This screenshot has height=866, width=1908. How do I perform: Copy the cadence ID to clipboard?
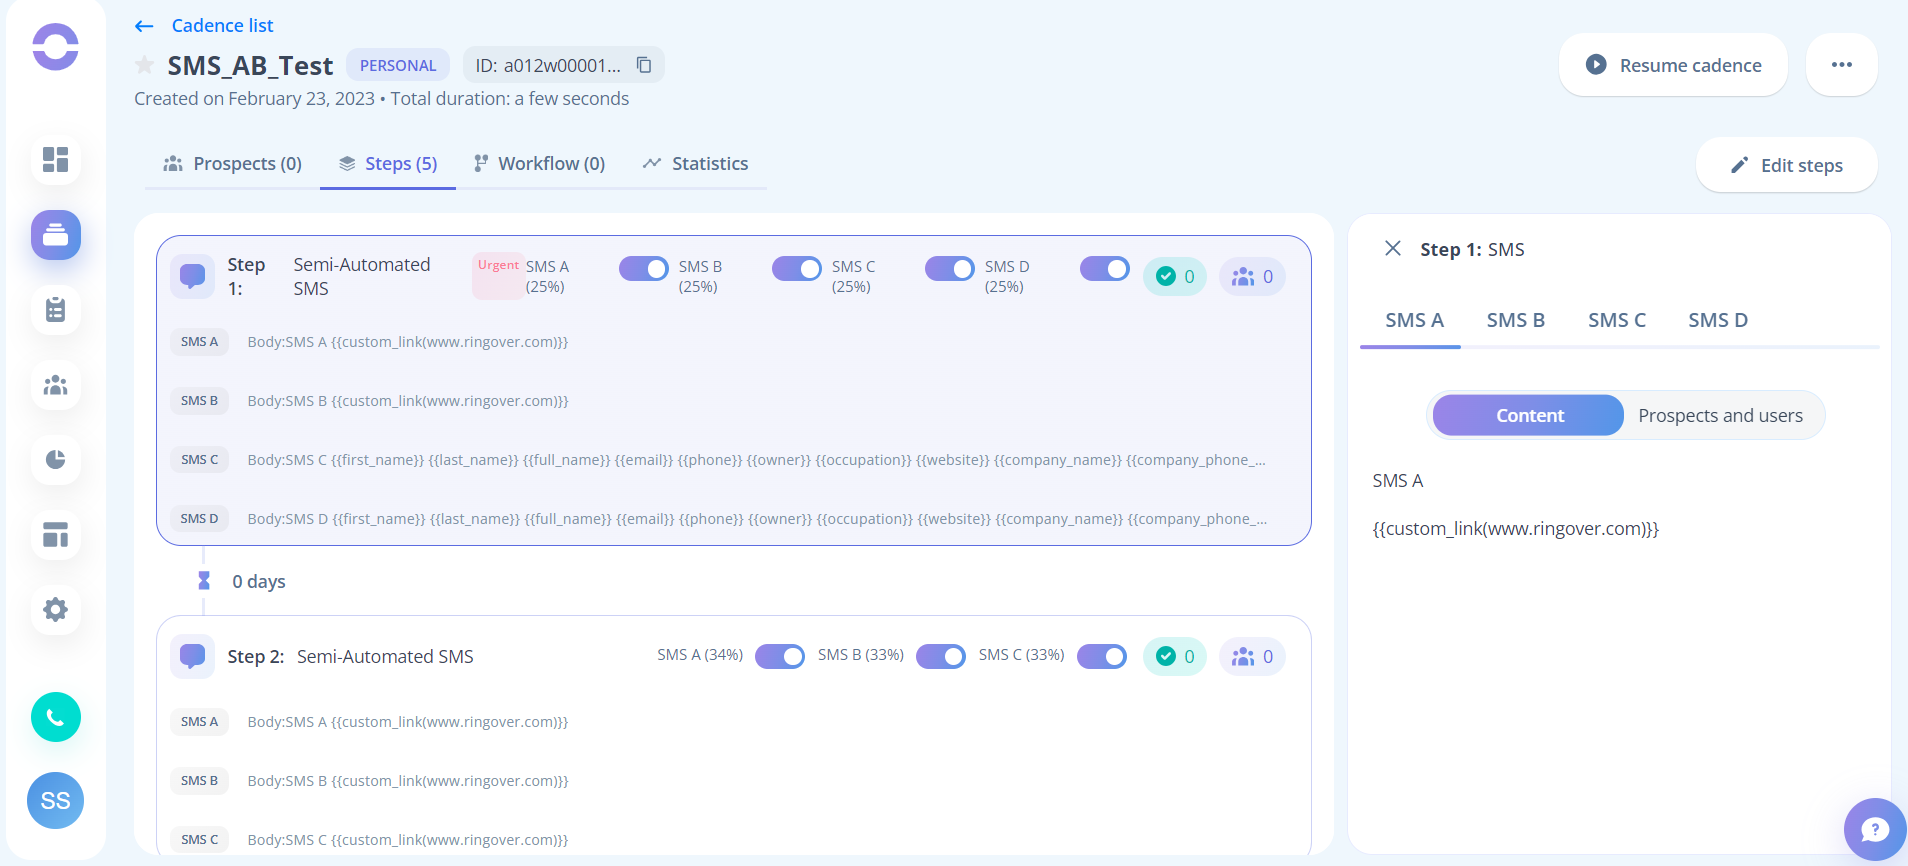(644, 65)
